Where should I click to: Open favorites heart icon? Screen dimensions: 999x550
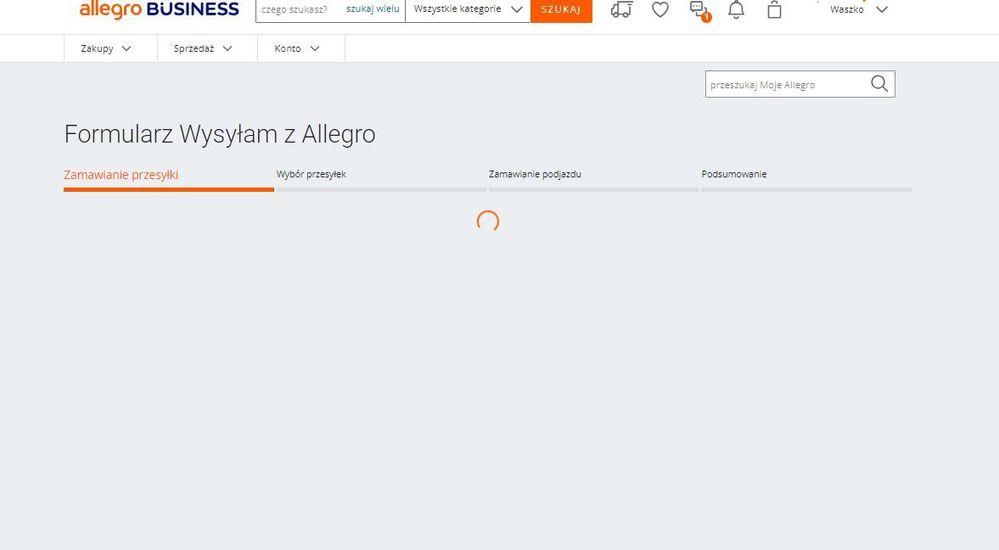tap(660, 10)
